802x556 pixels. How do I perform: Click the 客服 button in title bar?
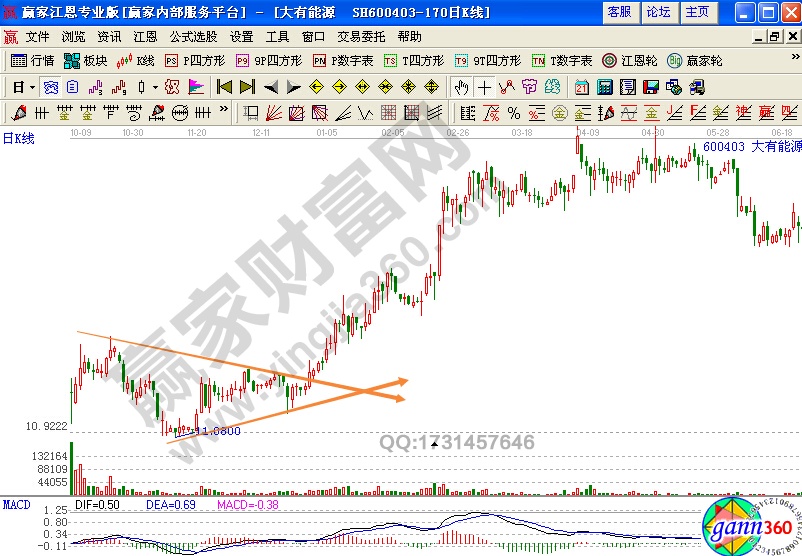620,12
